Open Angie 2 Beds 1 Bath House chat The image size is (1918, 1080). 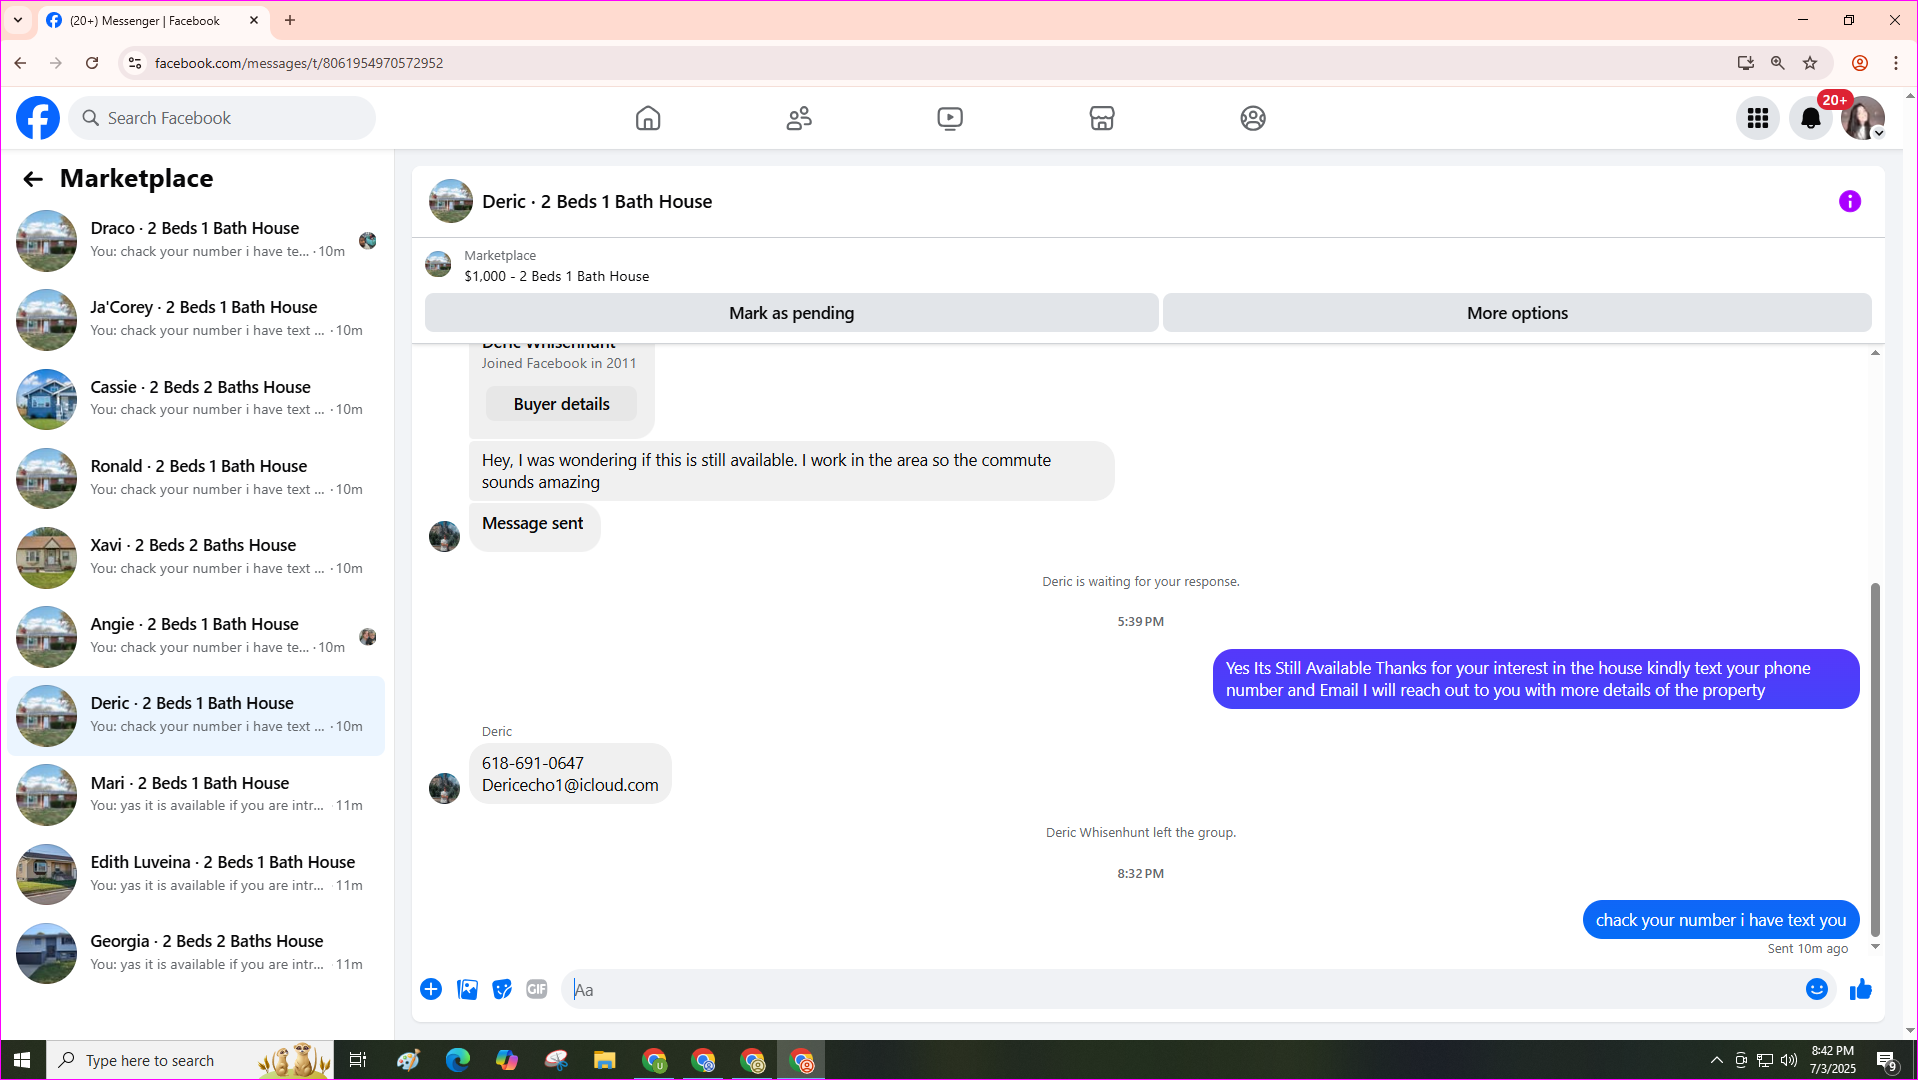196,636
